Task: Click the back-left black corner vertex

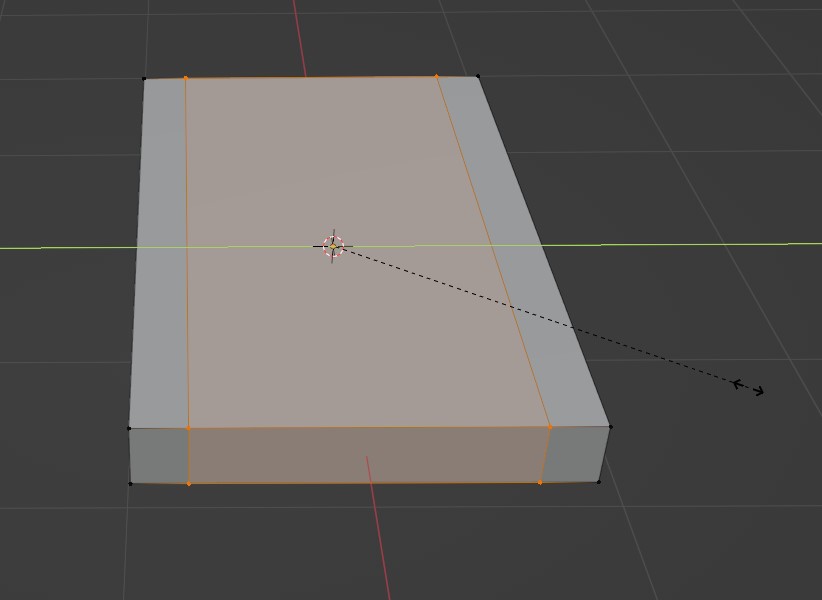Action: (x=144, y=78)
